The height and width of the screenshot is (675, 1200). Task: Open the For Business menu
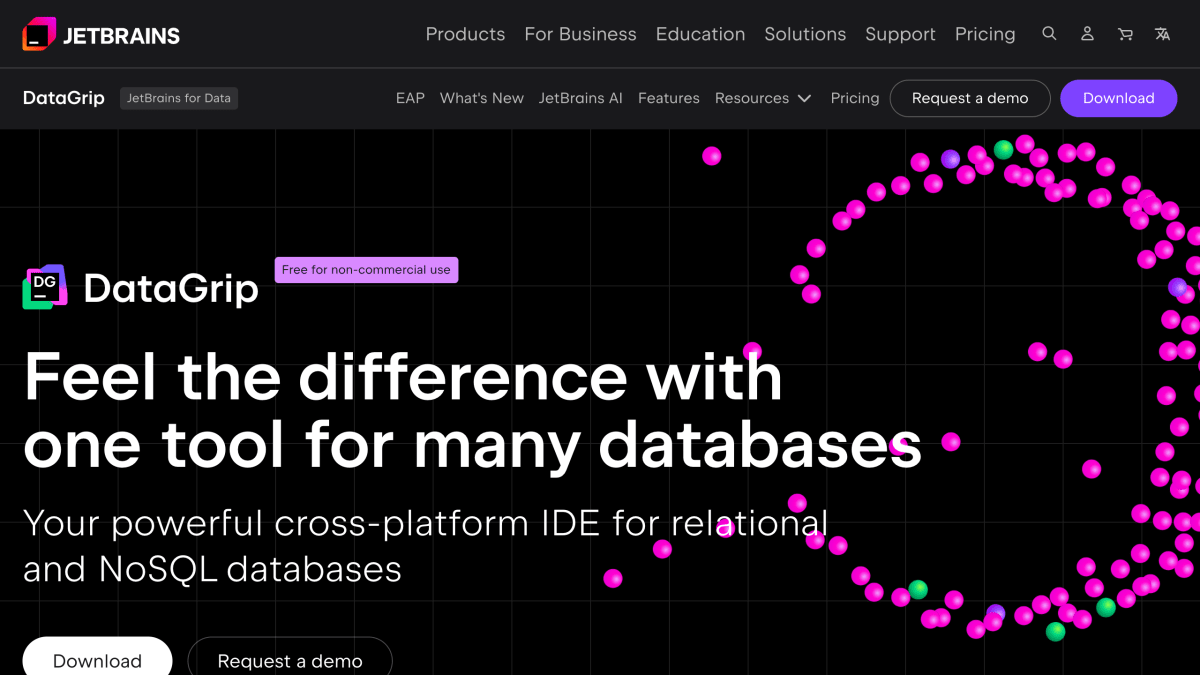coord(580,34)
